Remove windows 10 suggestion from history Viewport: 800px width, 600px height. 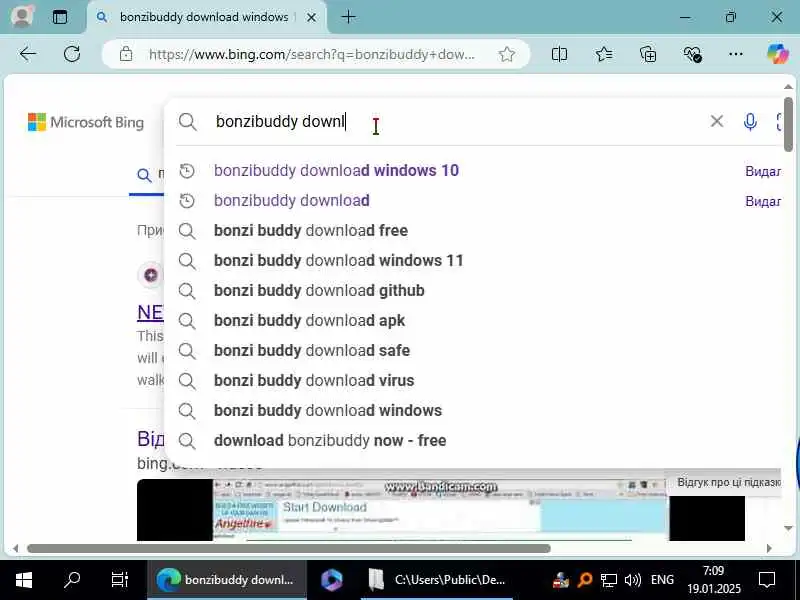point(763,171)
